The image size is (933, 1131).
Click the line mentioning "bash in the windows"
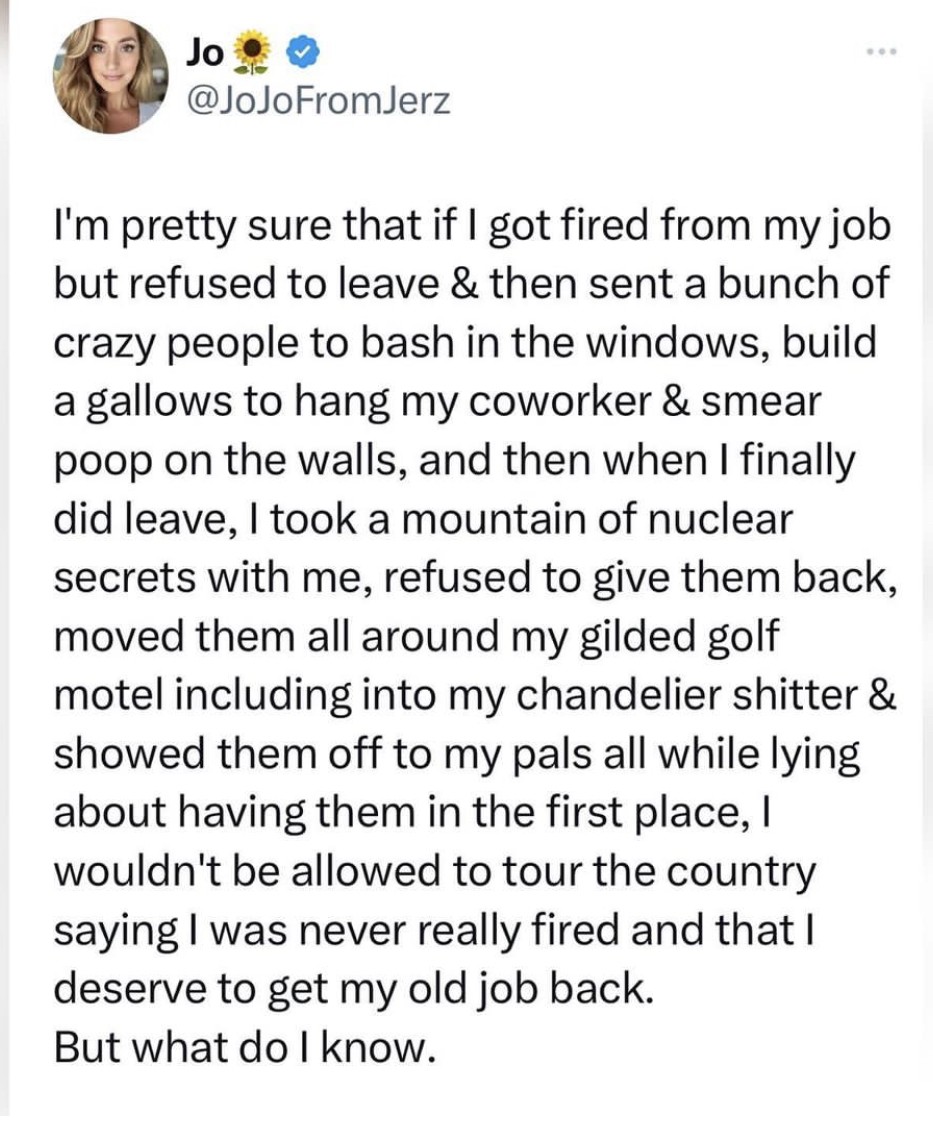point(465,343)
